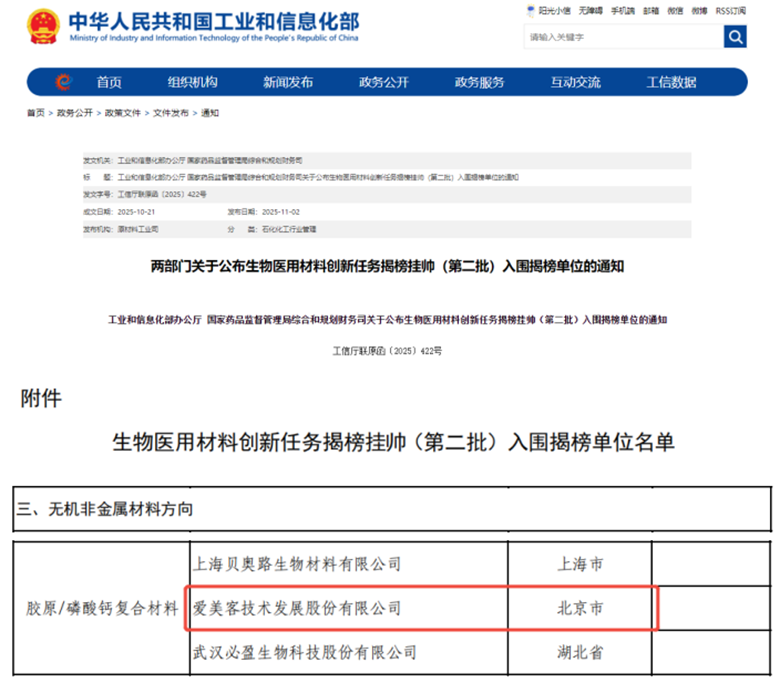Open the 邮箱 mailbox link

point(651,10)
